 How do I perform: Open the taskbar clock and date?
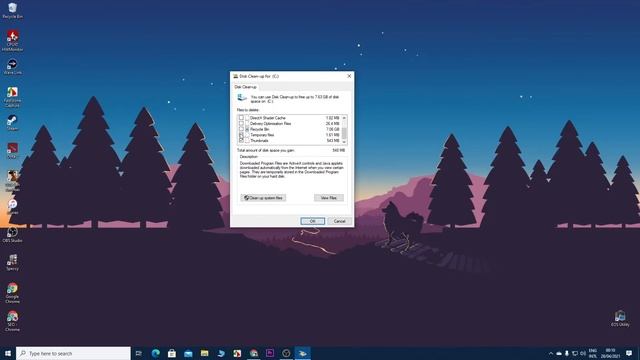[x=610, y=353]
